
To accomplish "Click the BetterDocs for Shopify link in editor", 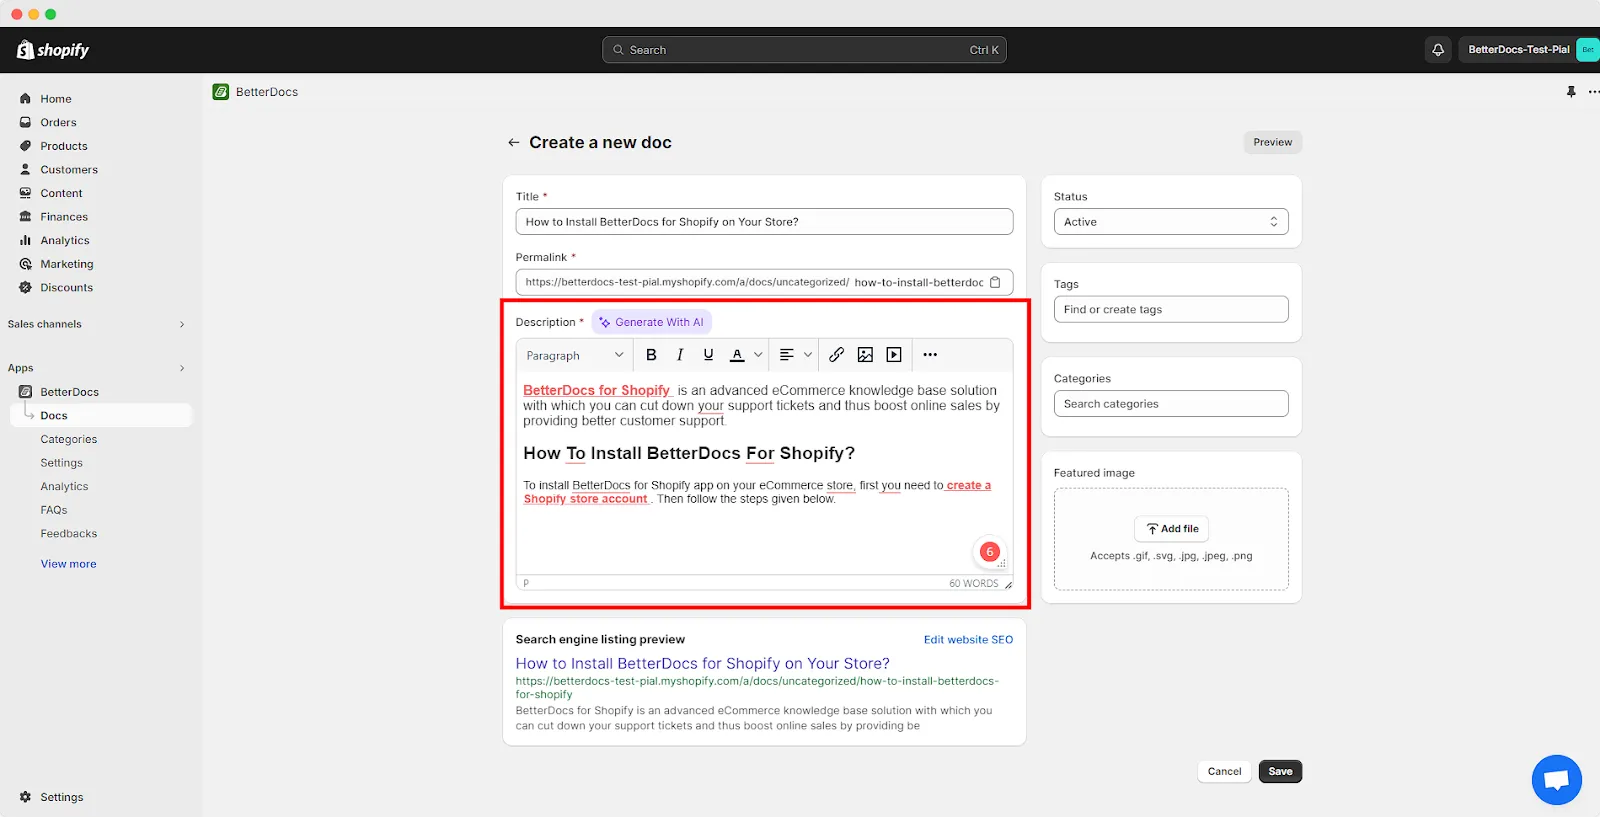I will coord(597,390).
